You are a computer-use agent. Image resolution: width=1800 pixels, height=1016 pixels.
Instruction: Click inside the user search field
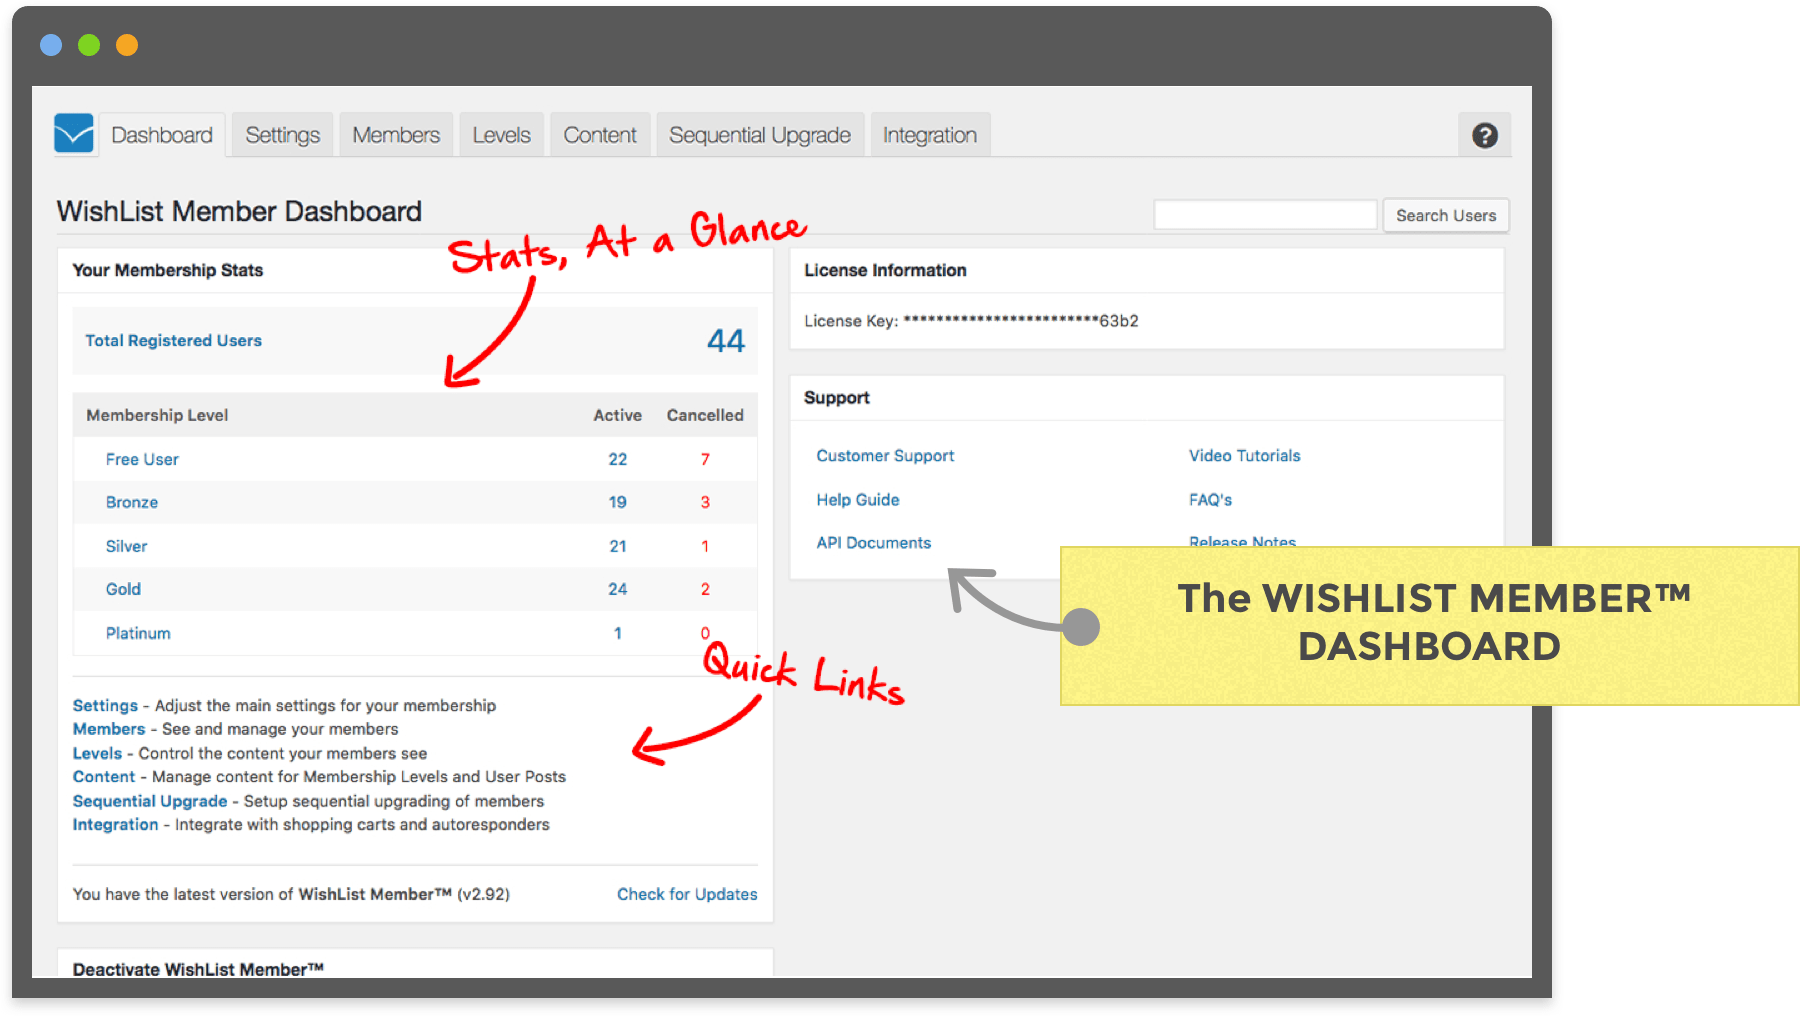tap(1264, 214)
